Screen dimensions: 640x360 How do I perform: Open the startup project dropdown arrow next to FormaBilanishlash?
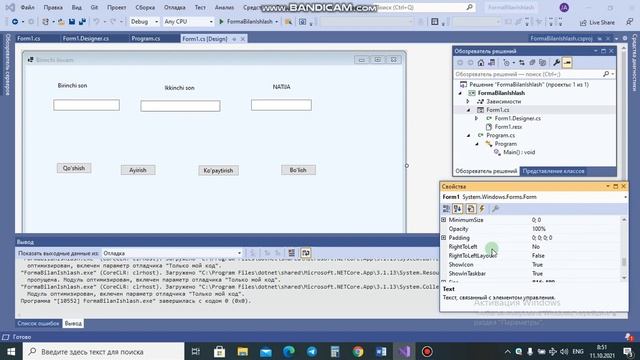276,22
